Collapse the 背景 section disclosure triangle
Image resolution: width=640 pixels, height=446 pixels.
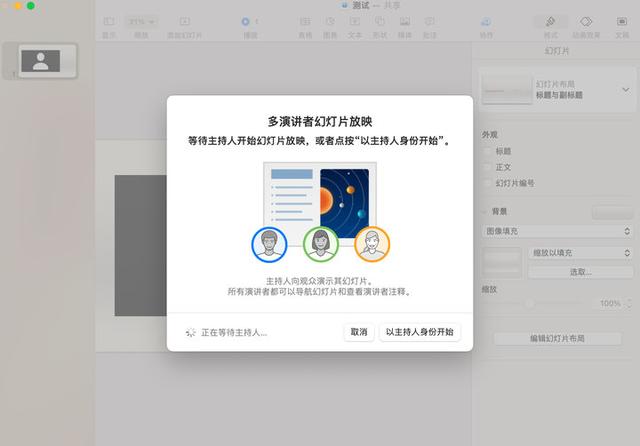(485, 211)
